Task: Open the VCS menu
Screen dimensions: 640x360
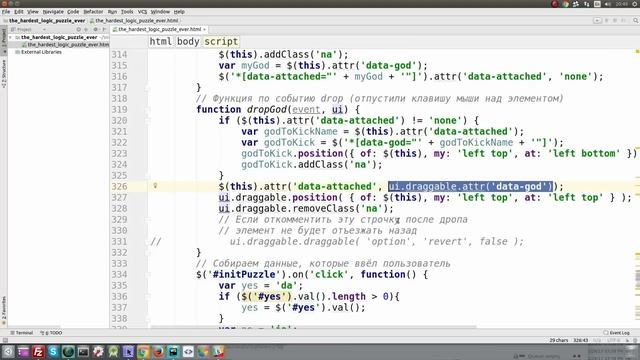Action: point(142,12)
